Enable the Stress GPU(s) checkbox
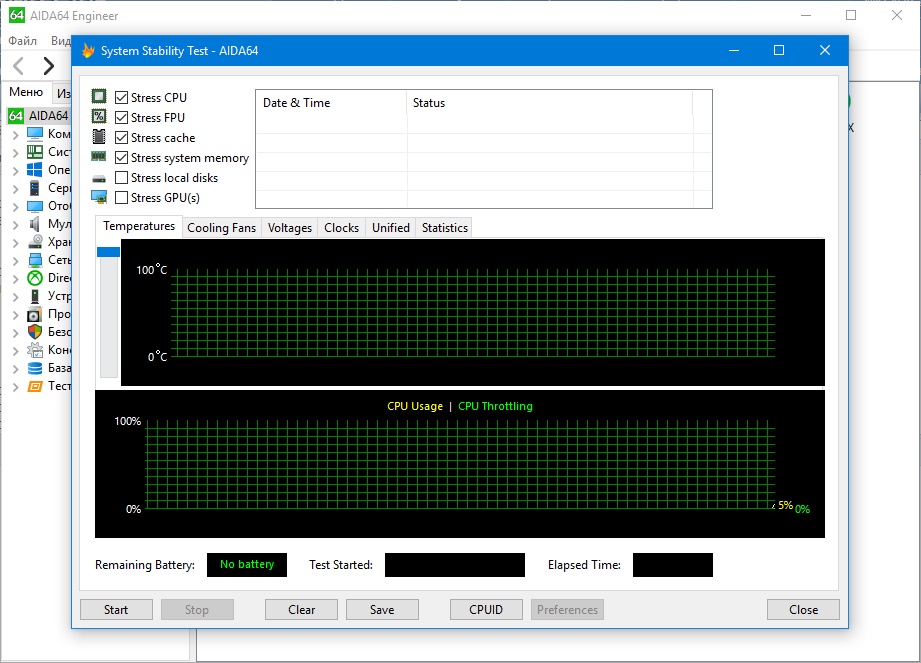Screen dimensions: 921x663 click(x=122, y=198)
